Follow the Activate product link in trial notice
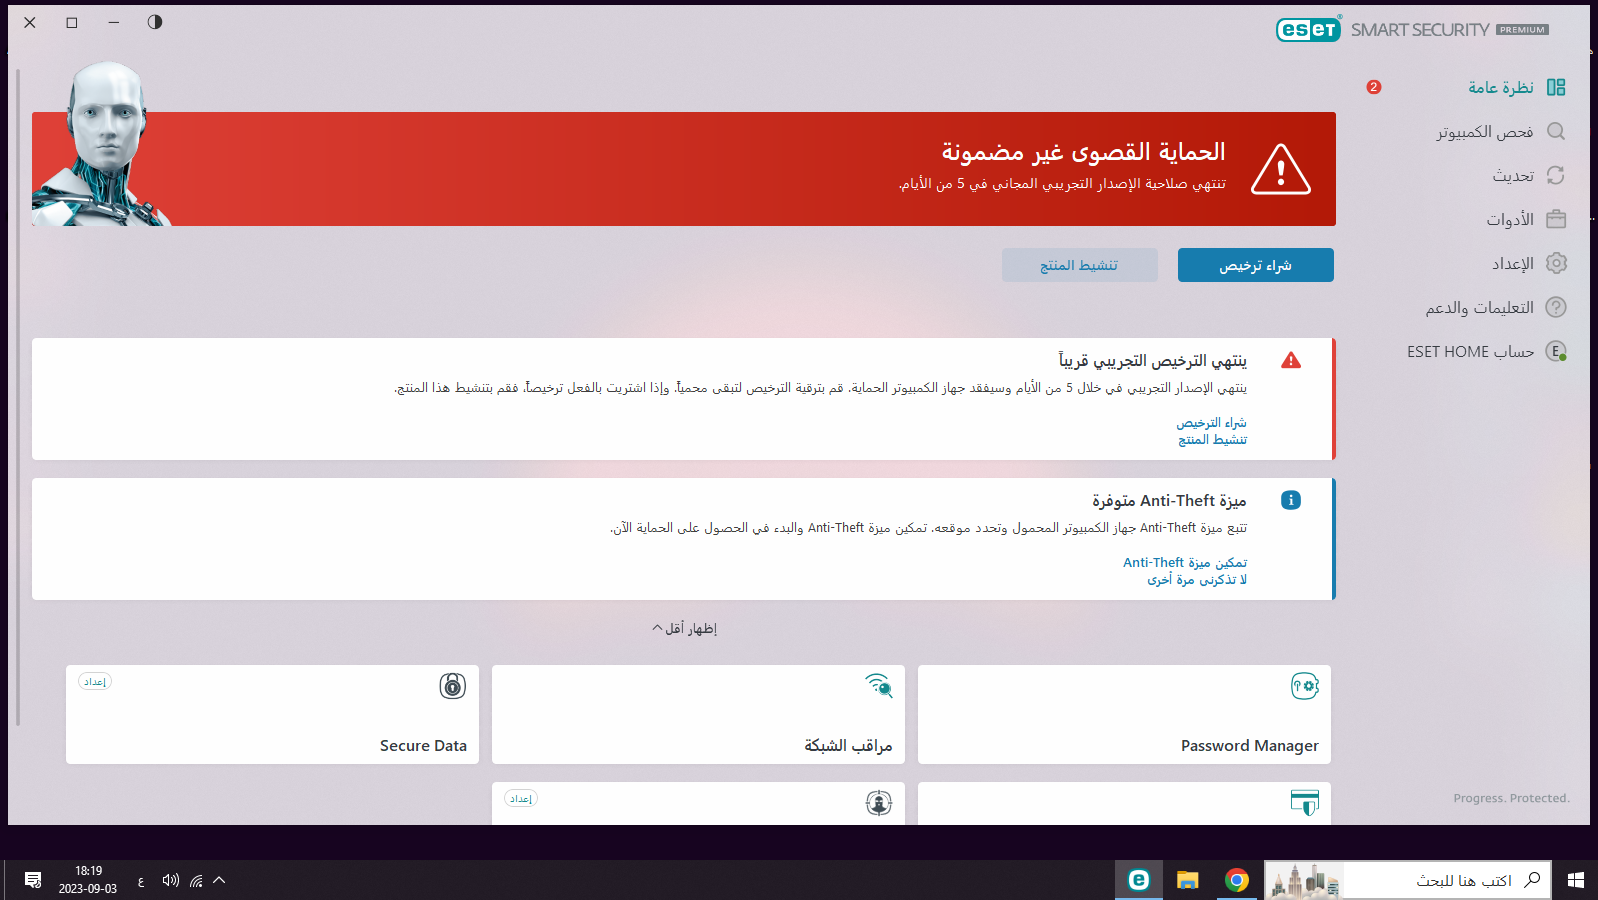This screenshot has height=900, width=1598. [x=1213, y=440]
